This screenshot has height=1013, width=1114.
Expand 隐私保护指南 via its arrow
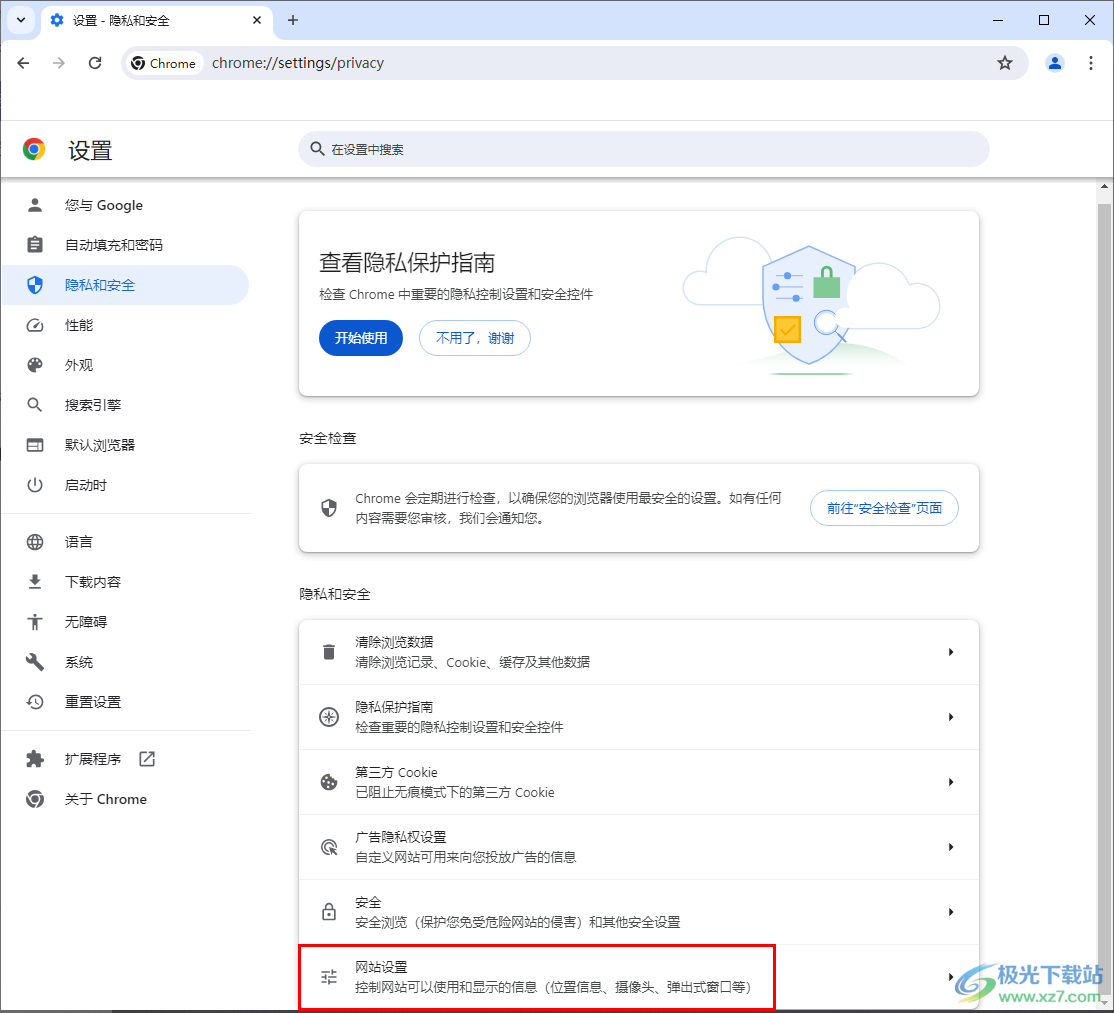951,717
